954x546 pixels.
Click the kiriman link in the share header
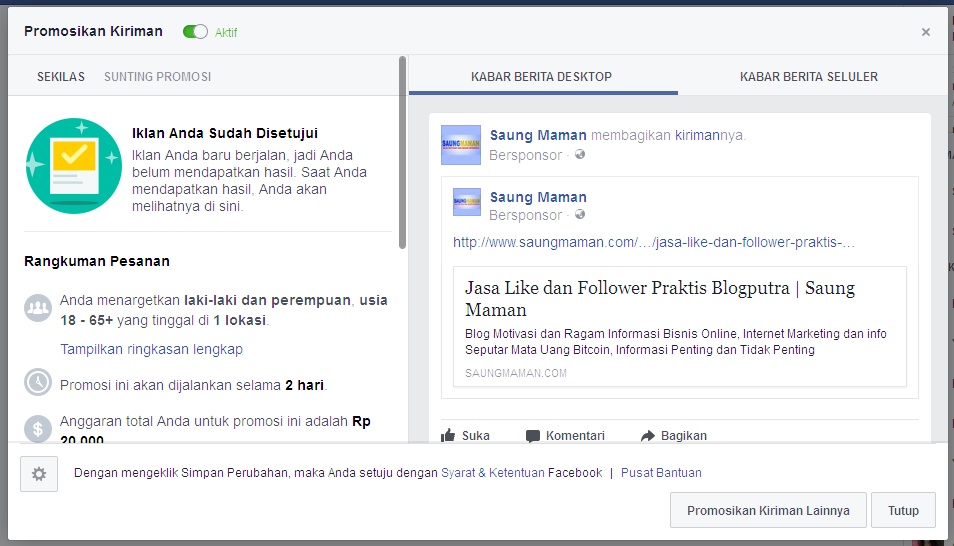(697, 135)
